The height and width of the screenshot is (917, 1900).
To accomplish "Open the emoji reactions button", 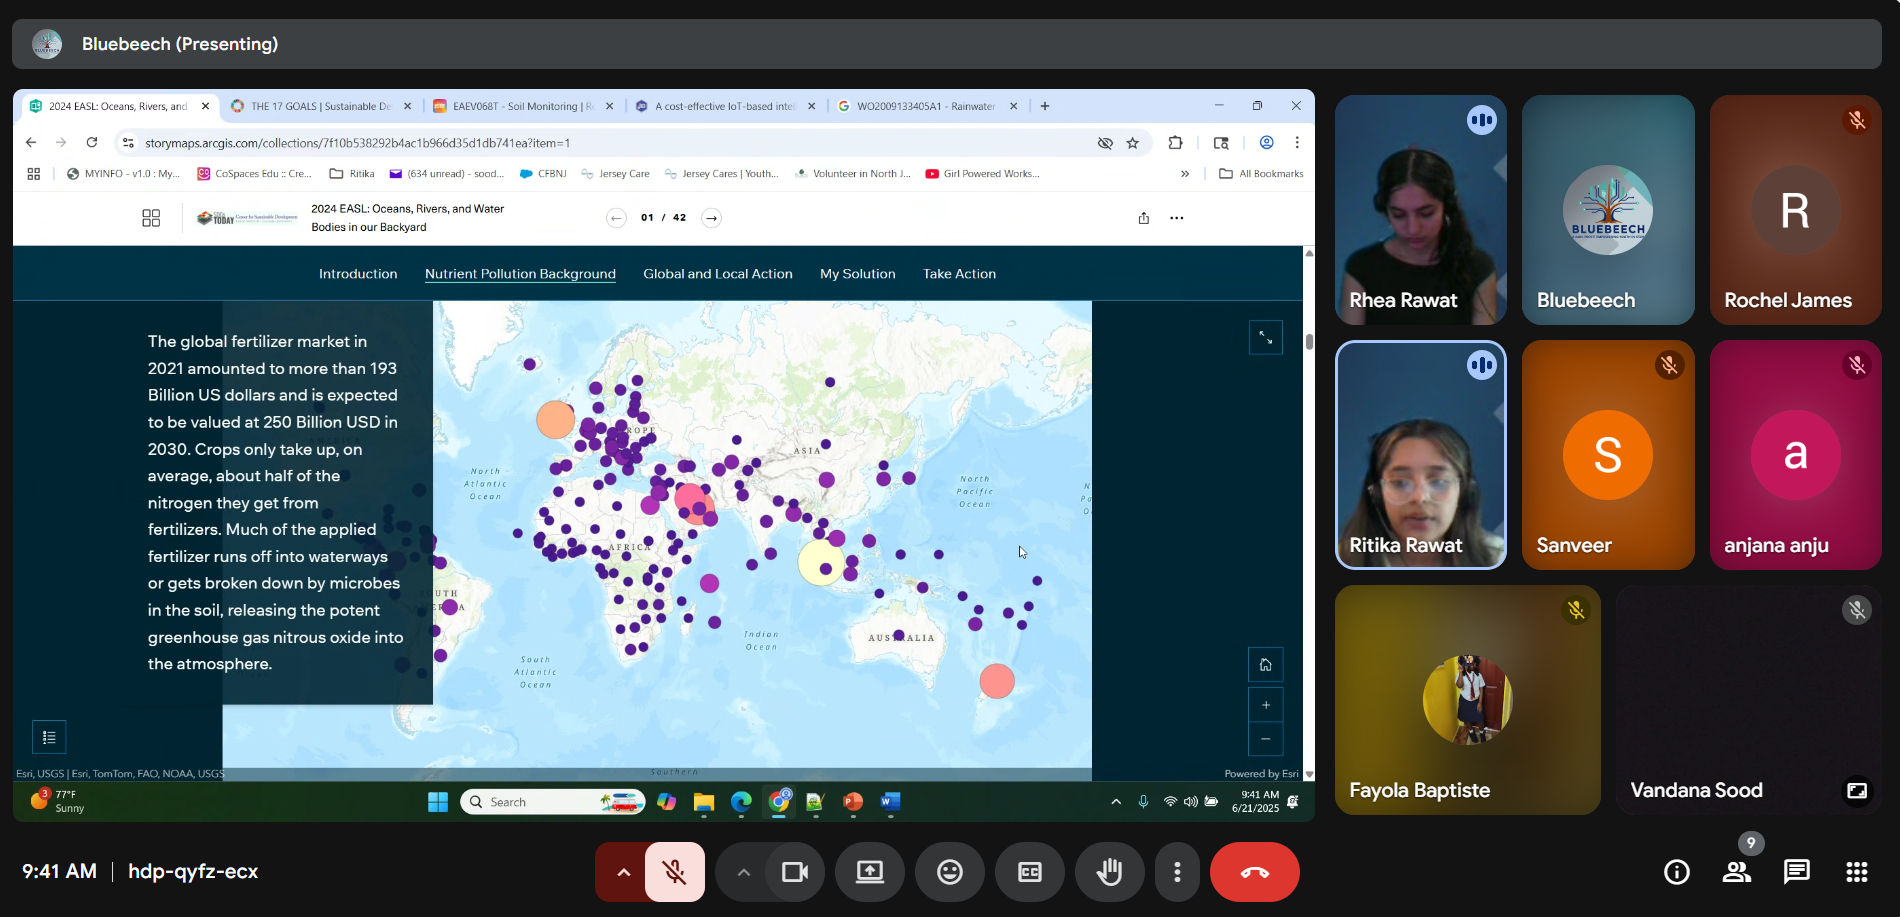I will 949,872.
